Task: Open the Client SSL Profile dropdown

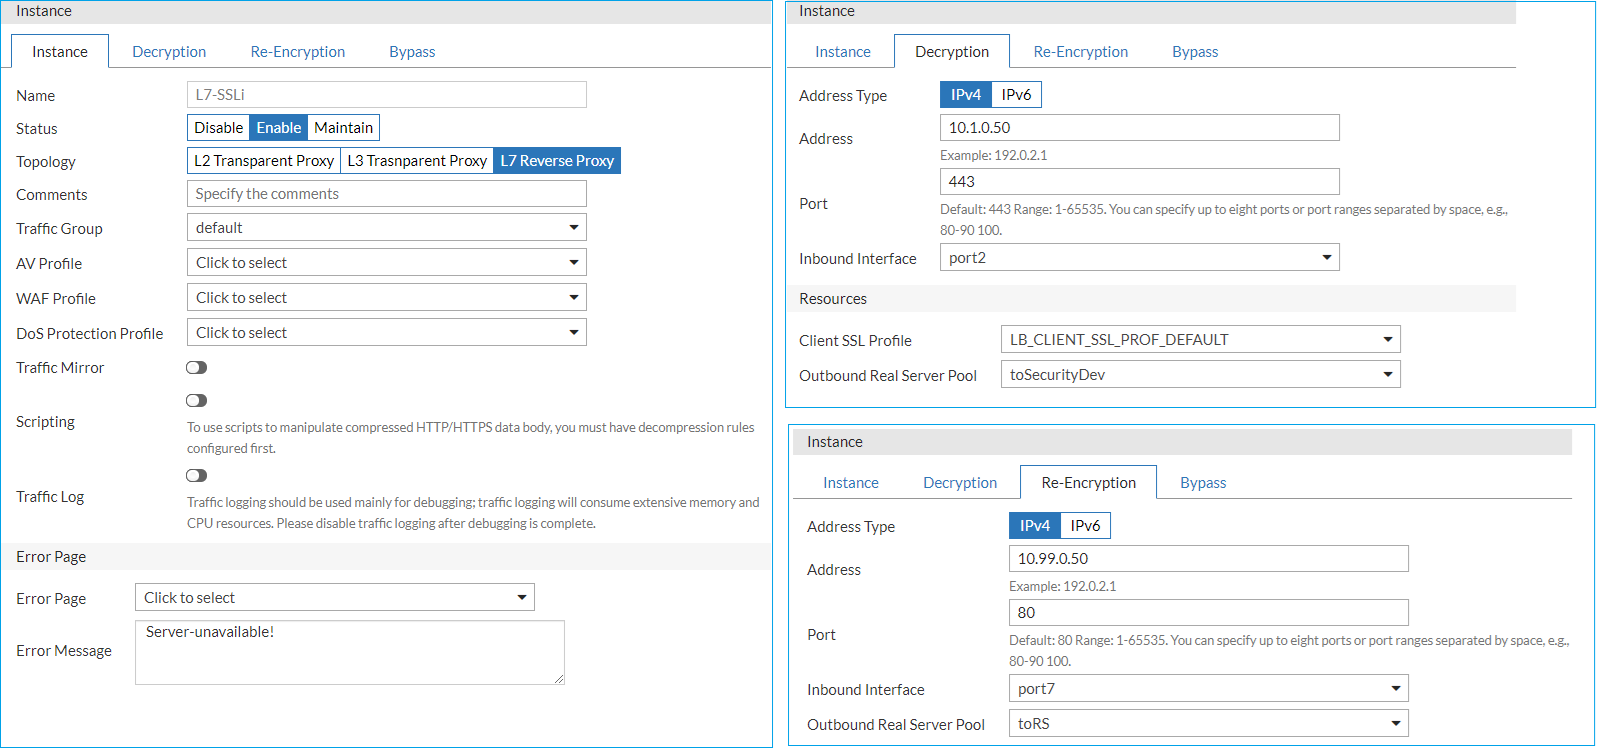Action: (1200, 340)
